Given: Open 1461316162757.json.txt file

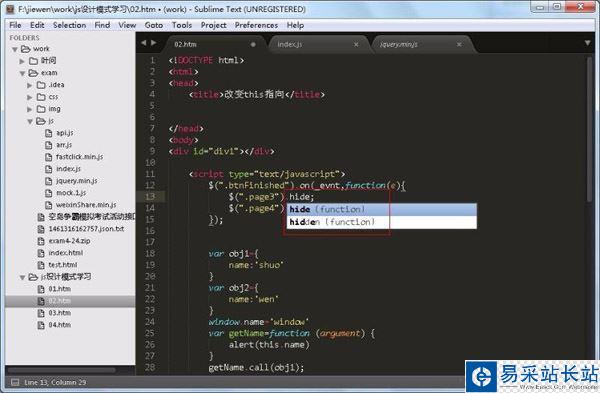Looking at the screenshot, I should click(86, 229).
